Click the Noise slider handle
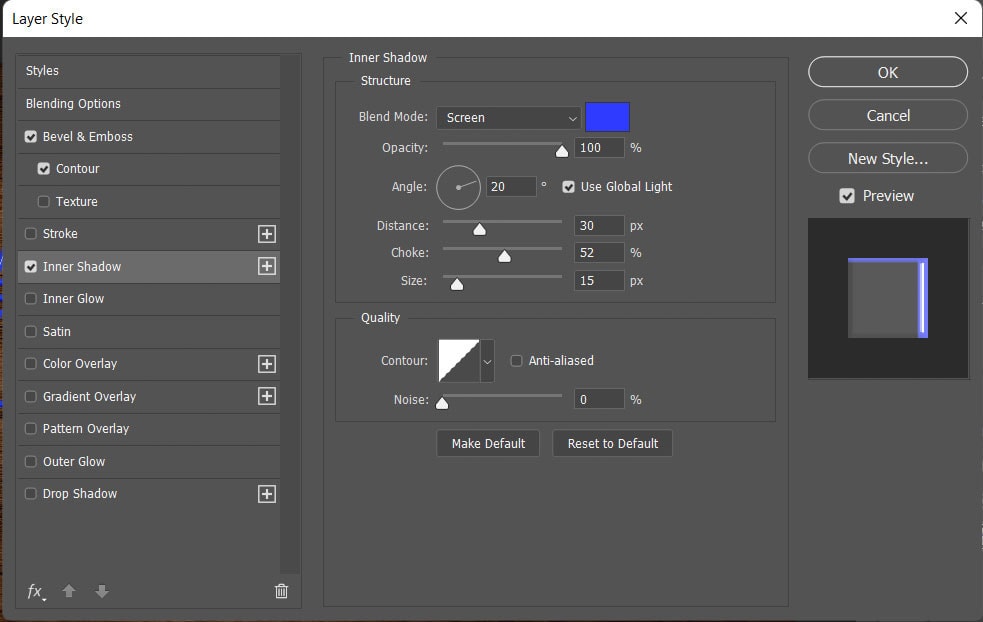The height and width of the screenshot is (622, 983). pyautogui.click(x=442, y=403)
